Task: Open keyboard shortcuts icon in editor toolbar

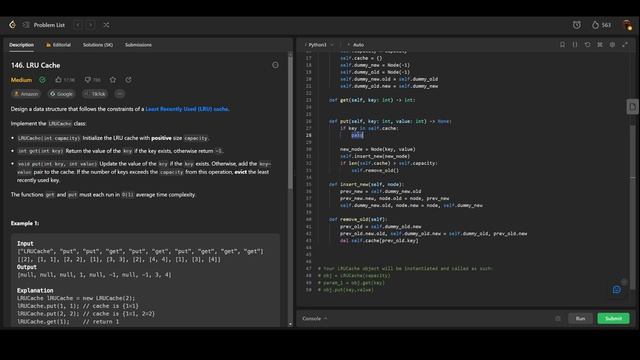Action: (600, 44)
